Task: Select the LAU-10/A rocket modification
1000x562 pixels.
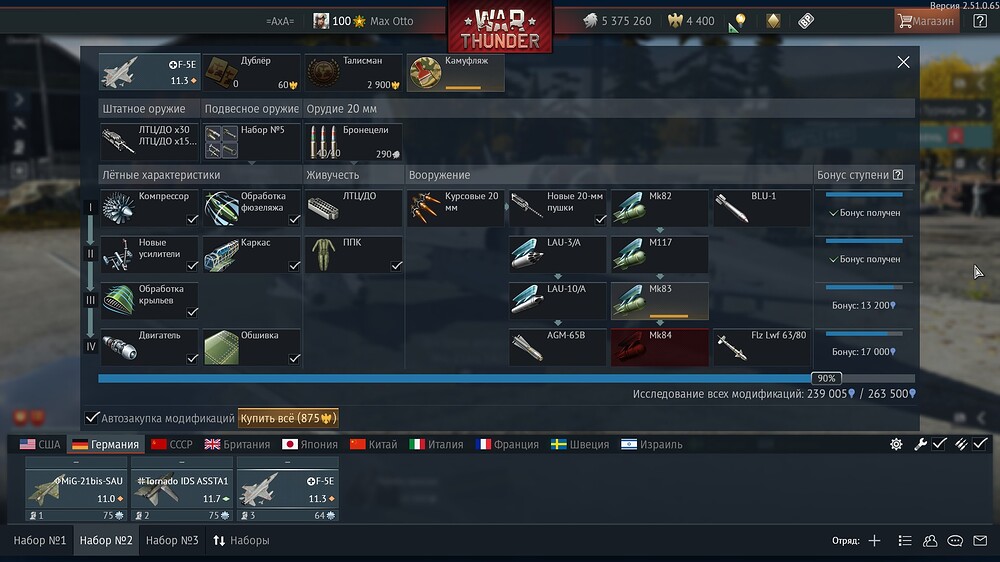Action: point(557,300)
